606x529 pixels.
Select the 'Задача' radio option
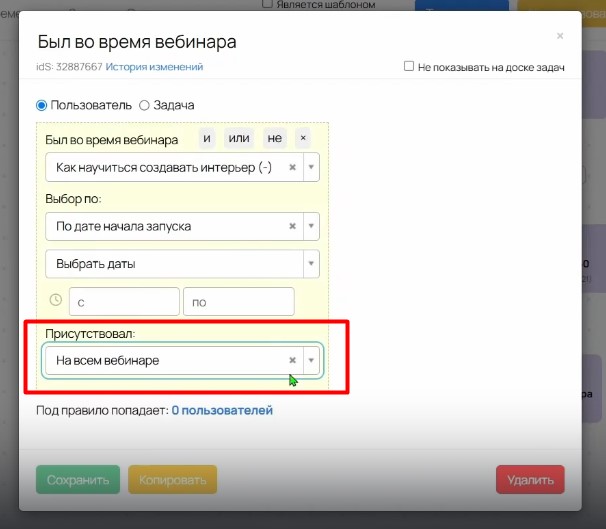(144, 105)
